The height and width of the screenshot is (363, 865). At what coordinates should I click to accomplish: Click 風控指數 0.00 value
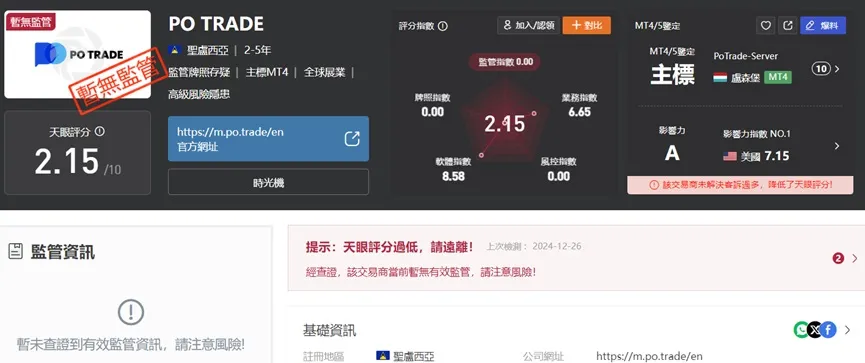(x=558, y=177)
